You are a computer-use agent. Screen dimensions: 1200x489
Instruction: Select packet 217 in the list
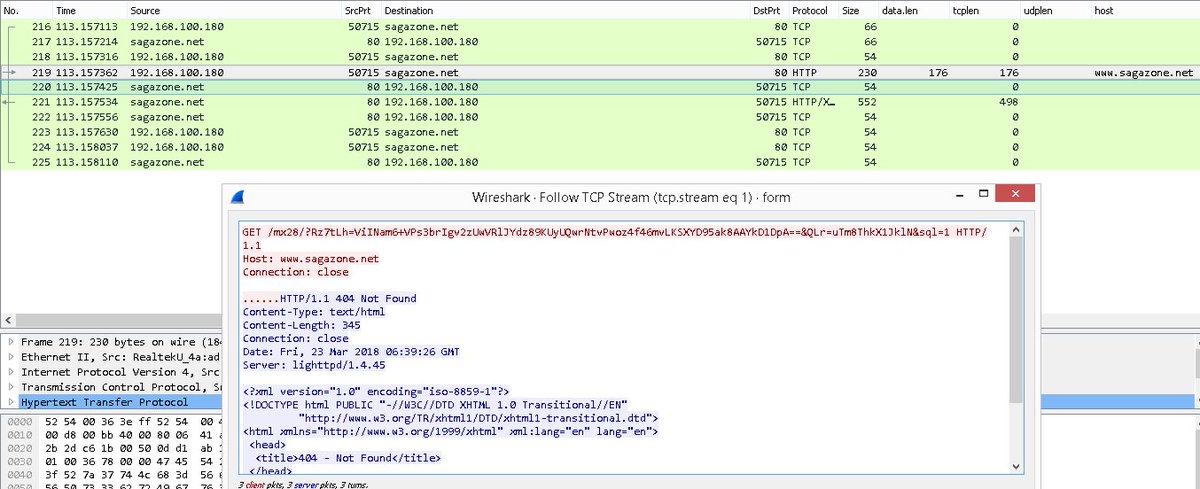[x=600, y=43]
